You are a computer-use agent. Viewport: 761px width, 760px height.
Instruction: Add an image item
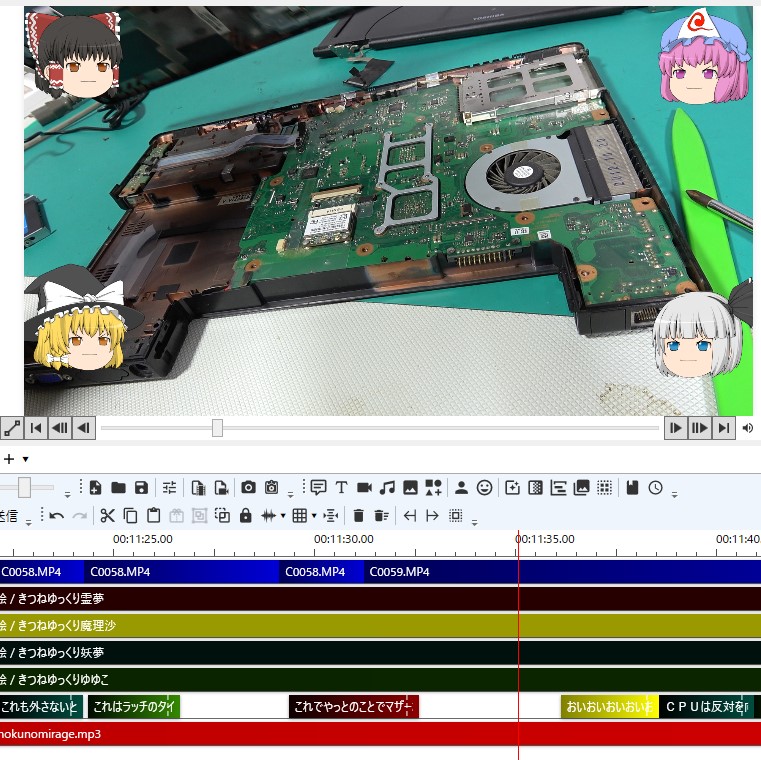(410, 487)
